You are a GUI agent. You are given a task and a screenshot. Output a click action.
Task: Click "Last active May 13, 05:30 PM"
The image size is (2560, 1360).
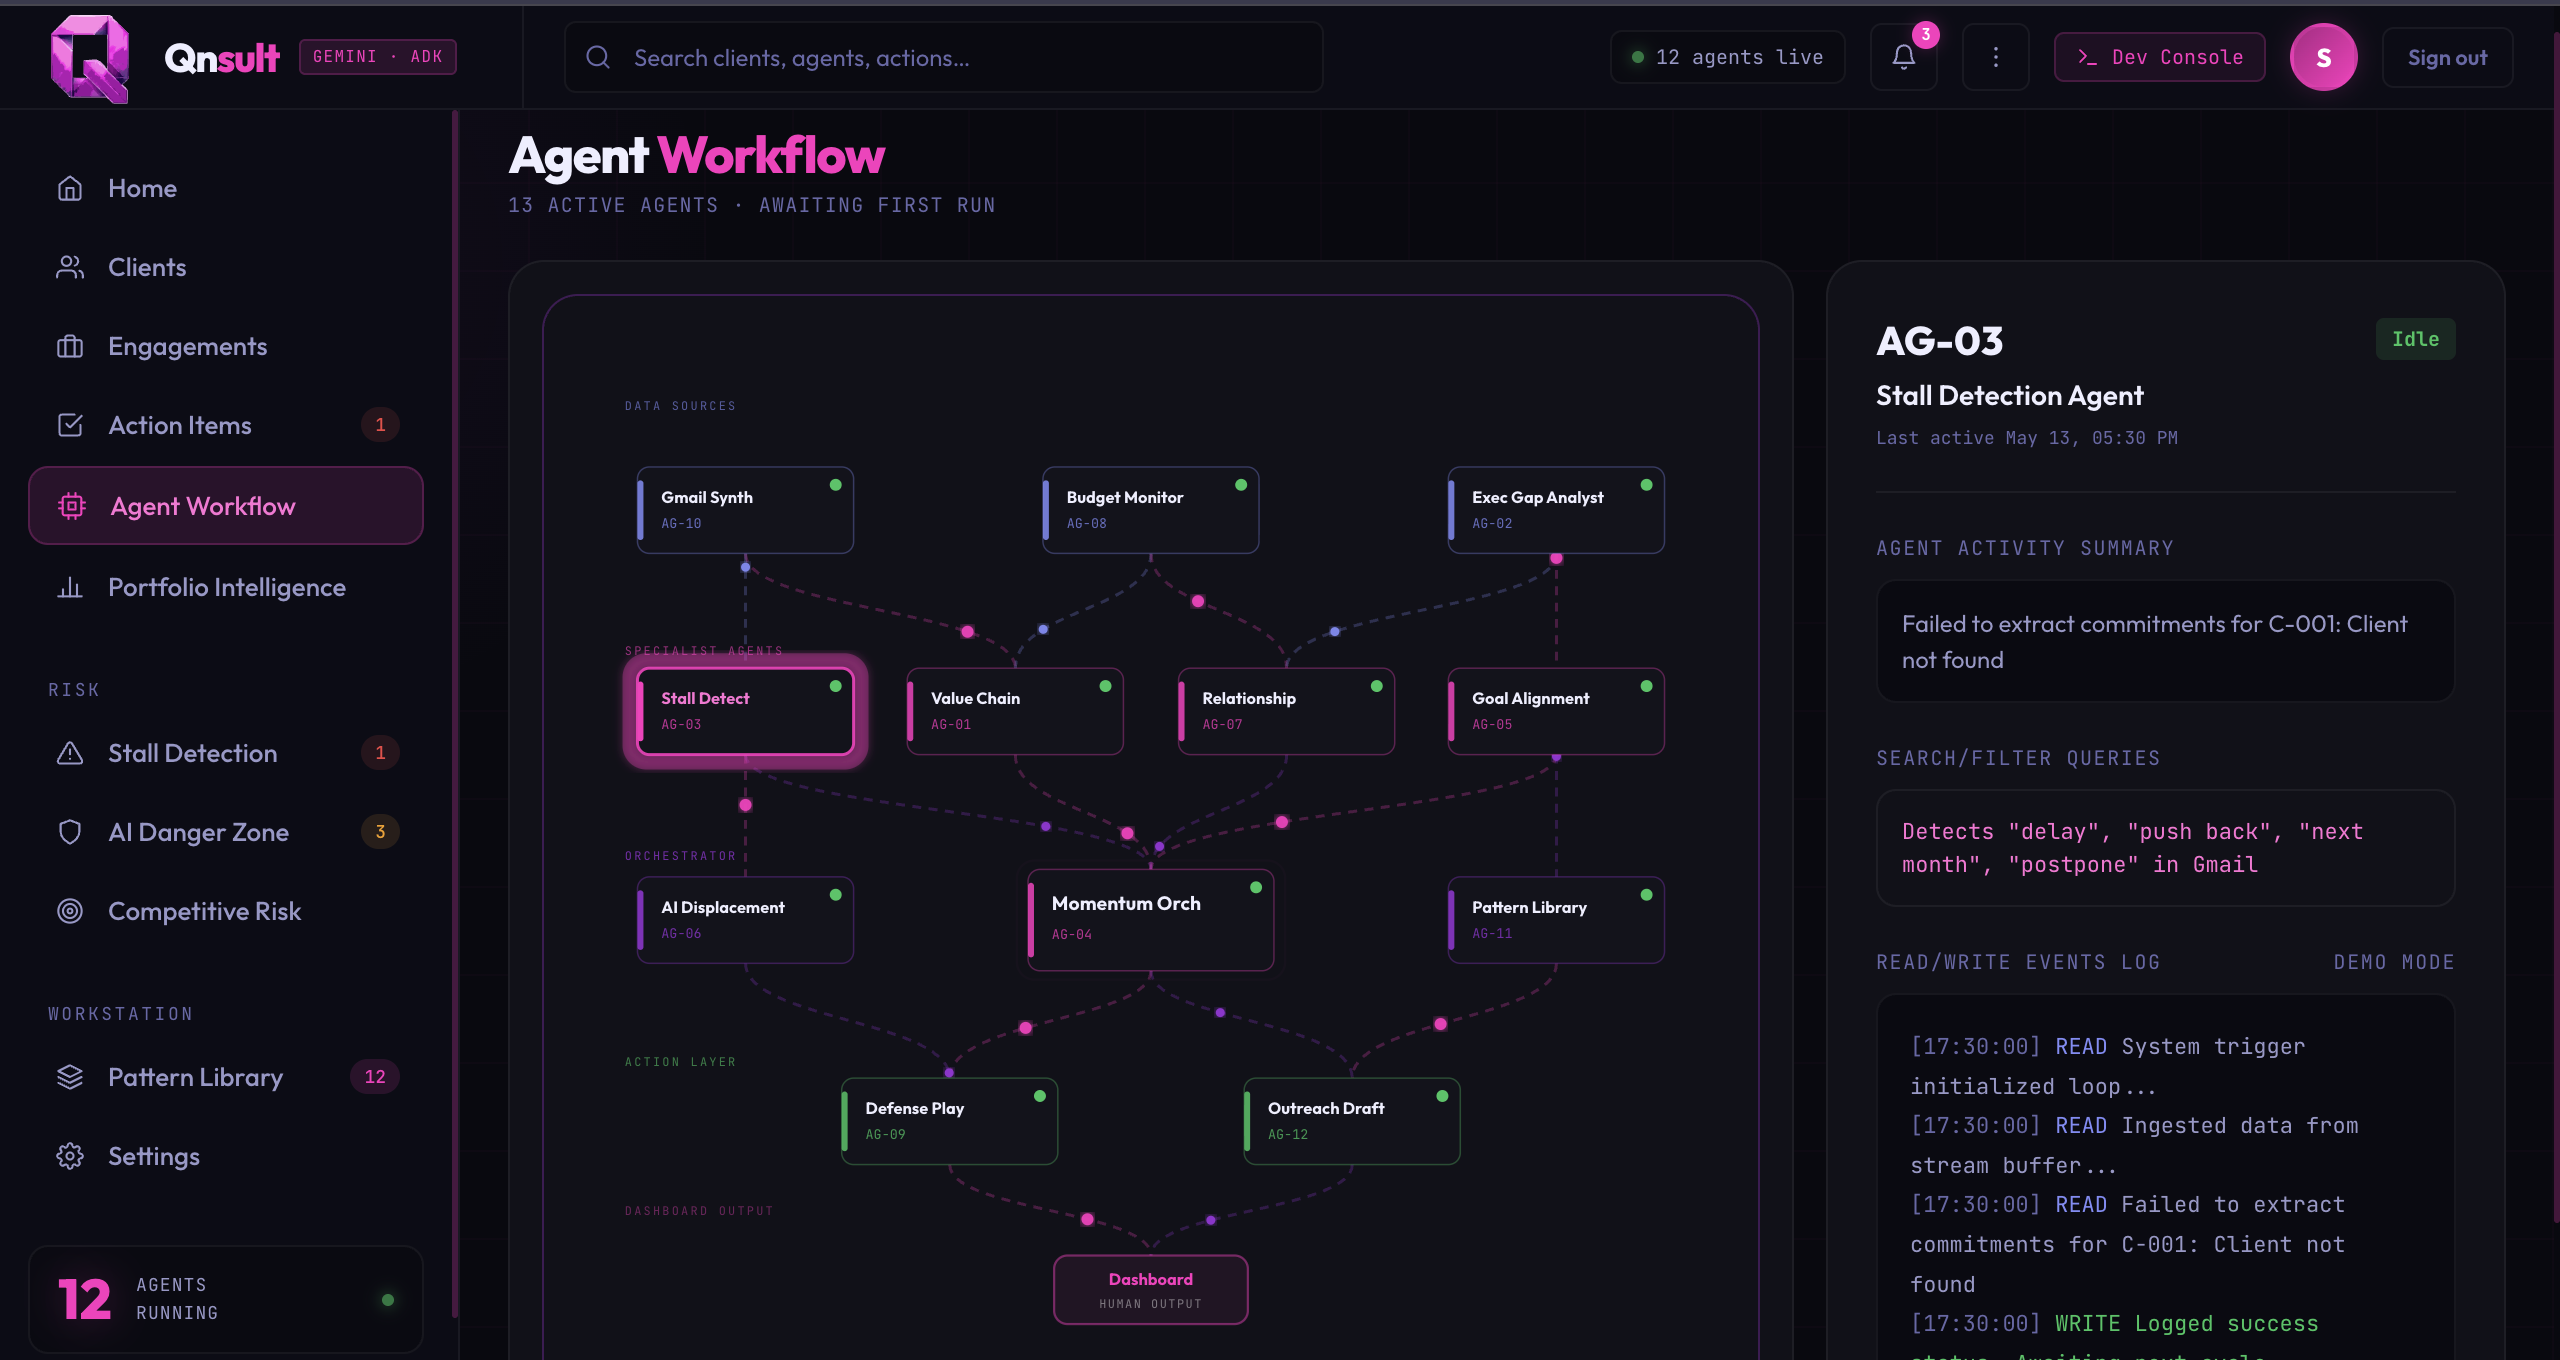[x=2026, y=438]
